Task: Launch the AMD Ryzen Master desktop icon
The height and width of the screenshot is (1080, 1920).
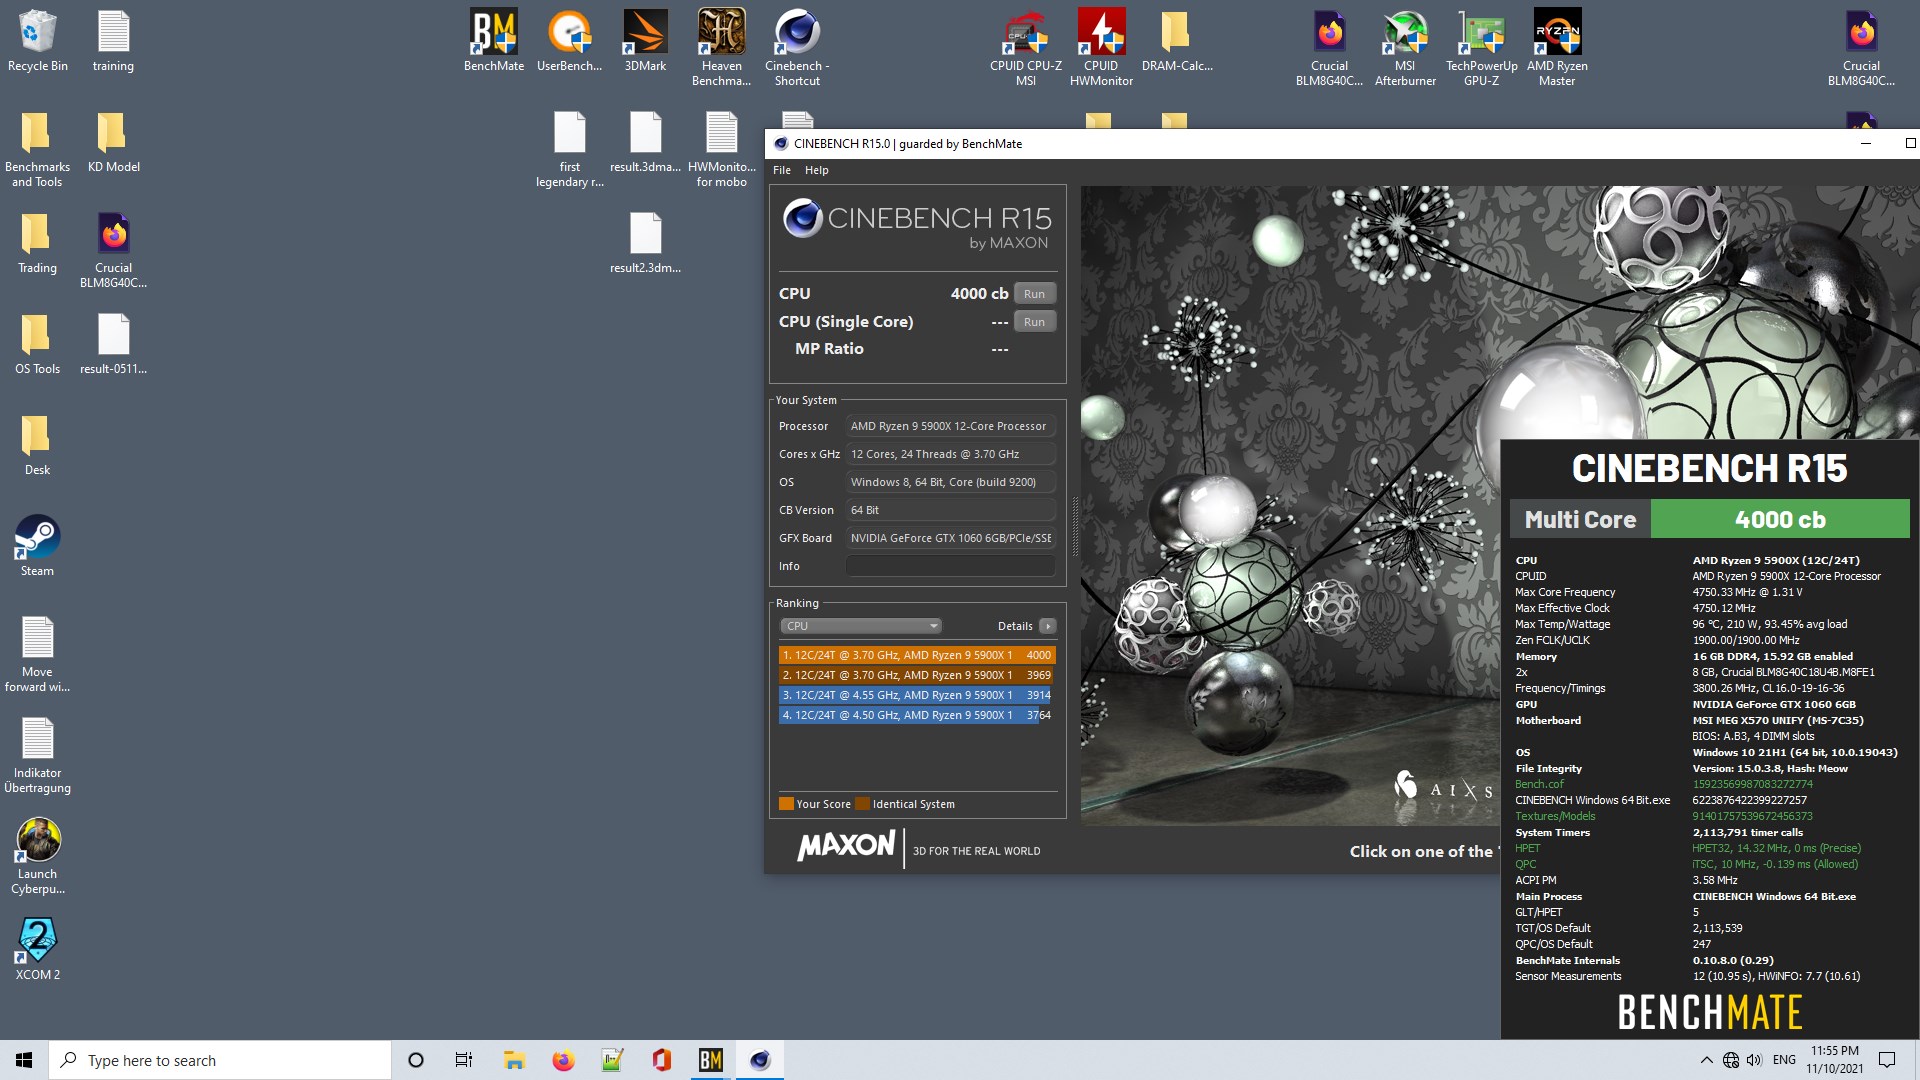Action: tap(1557, 47)
